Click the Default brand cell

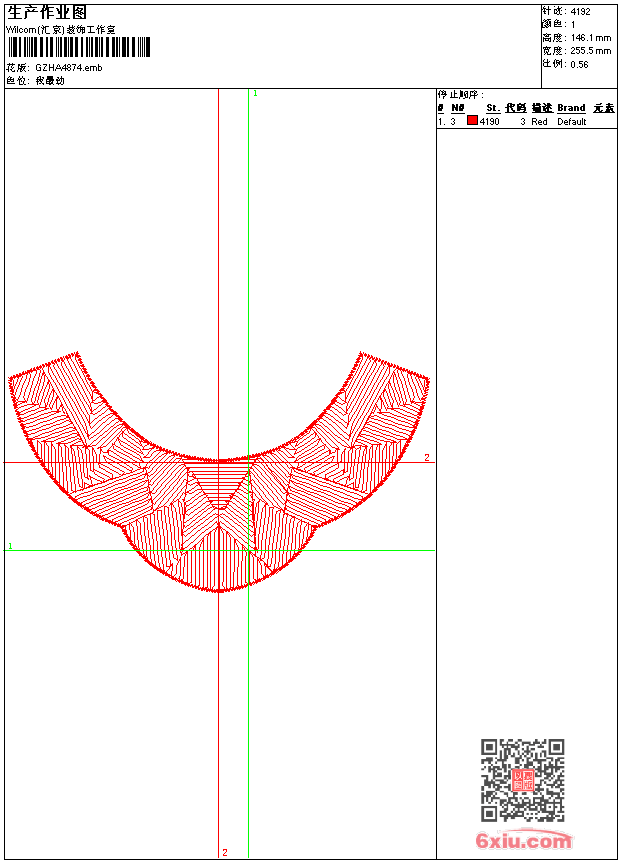572,121
